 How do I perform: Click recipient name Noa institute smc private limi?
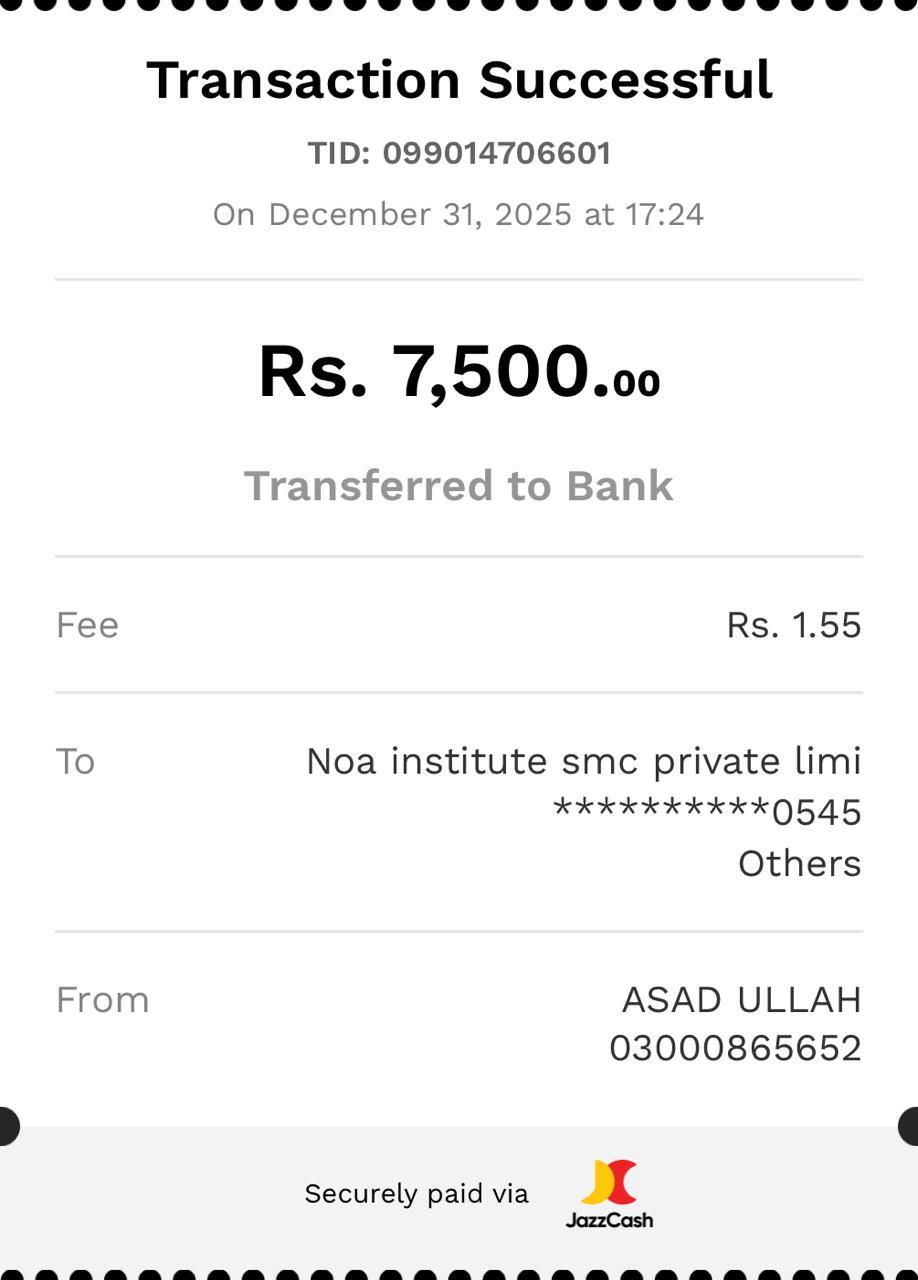pos(583,761)
